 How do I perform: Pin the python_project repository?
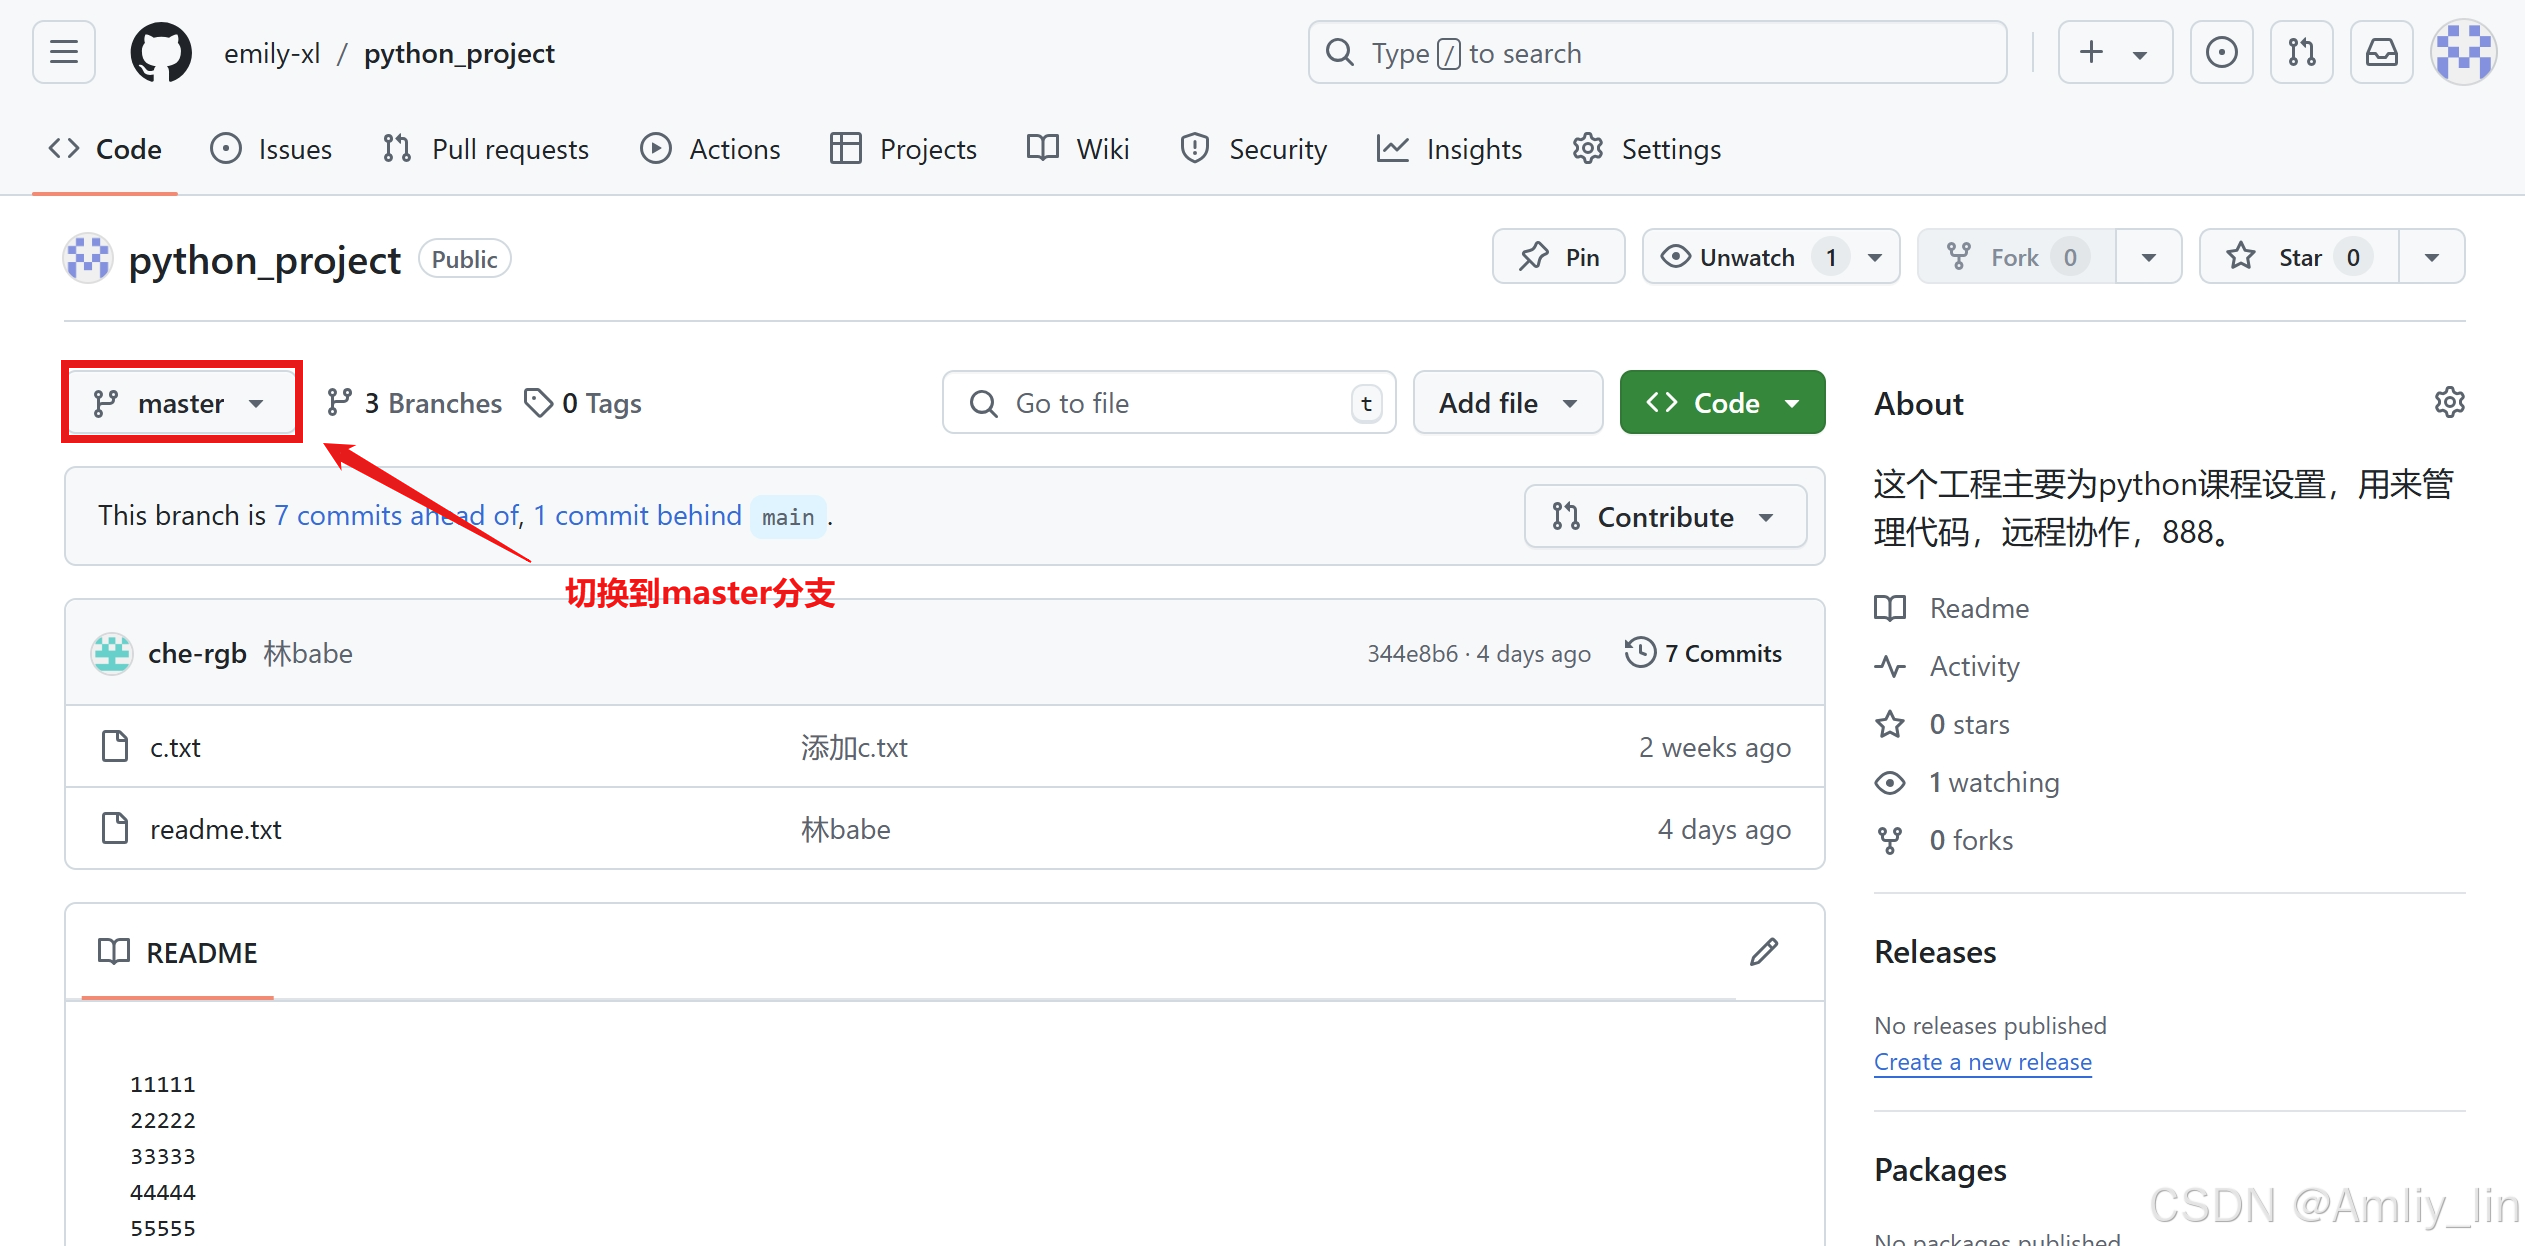(1558, 257)
